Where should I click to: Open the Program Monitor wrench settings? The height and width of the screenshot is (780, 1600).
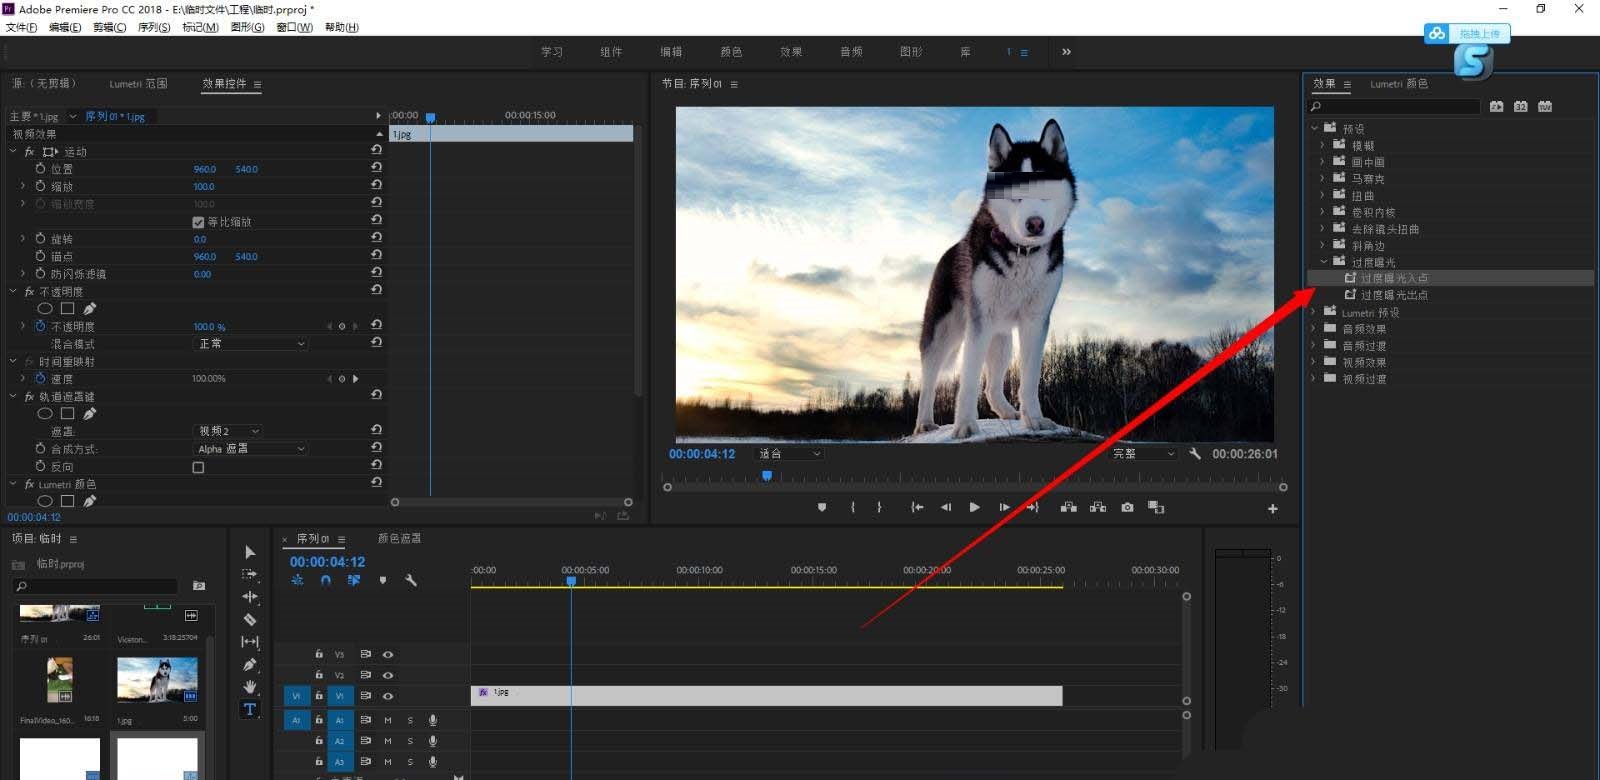click(1195, 454)
